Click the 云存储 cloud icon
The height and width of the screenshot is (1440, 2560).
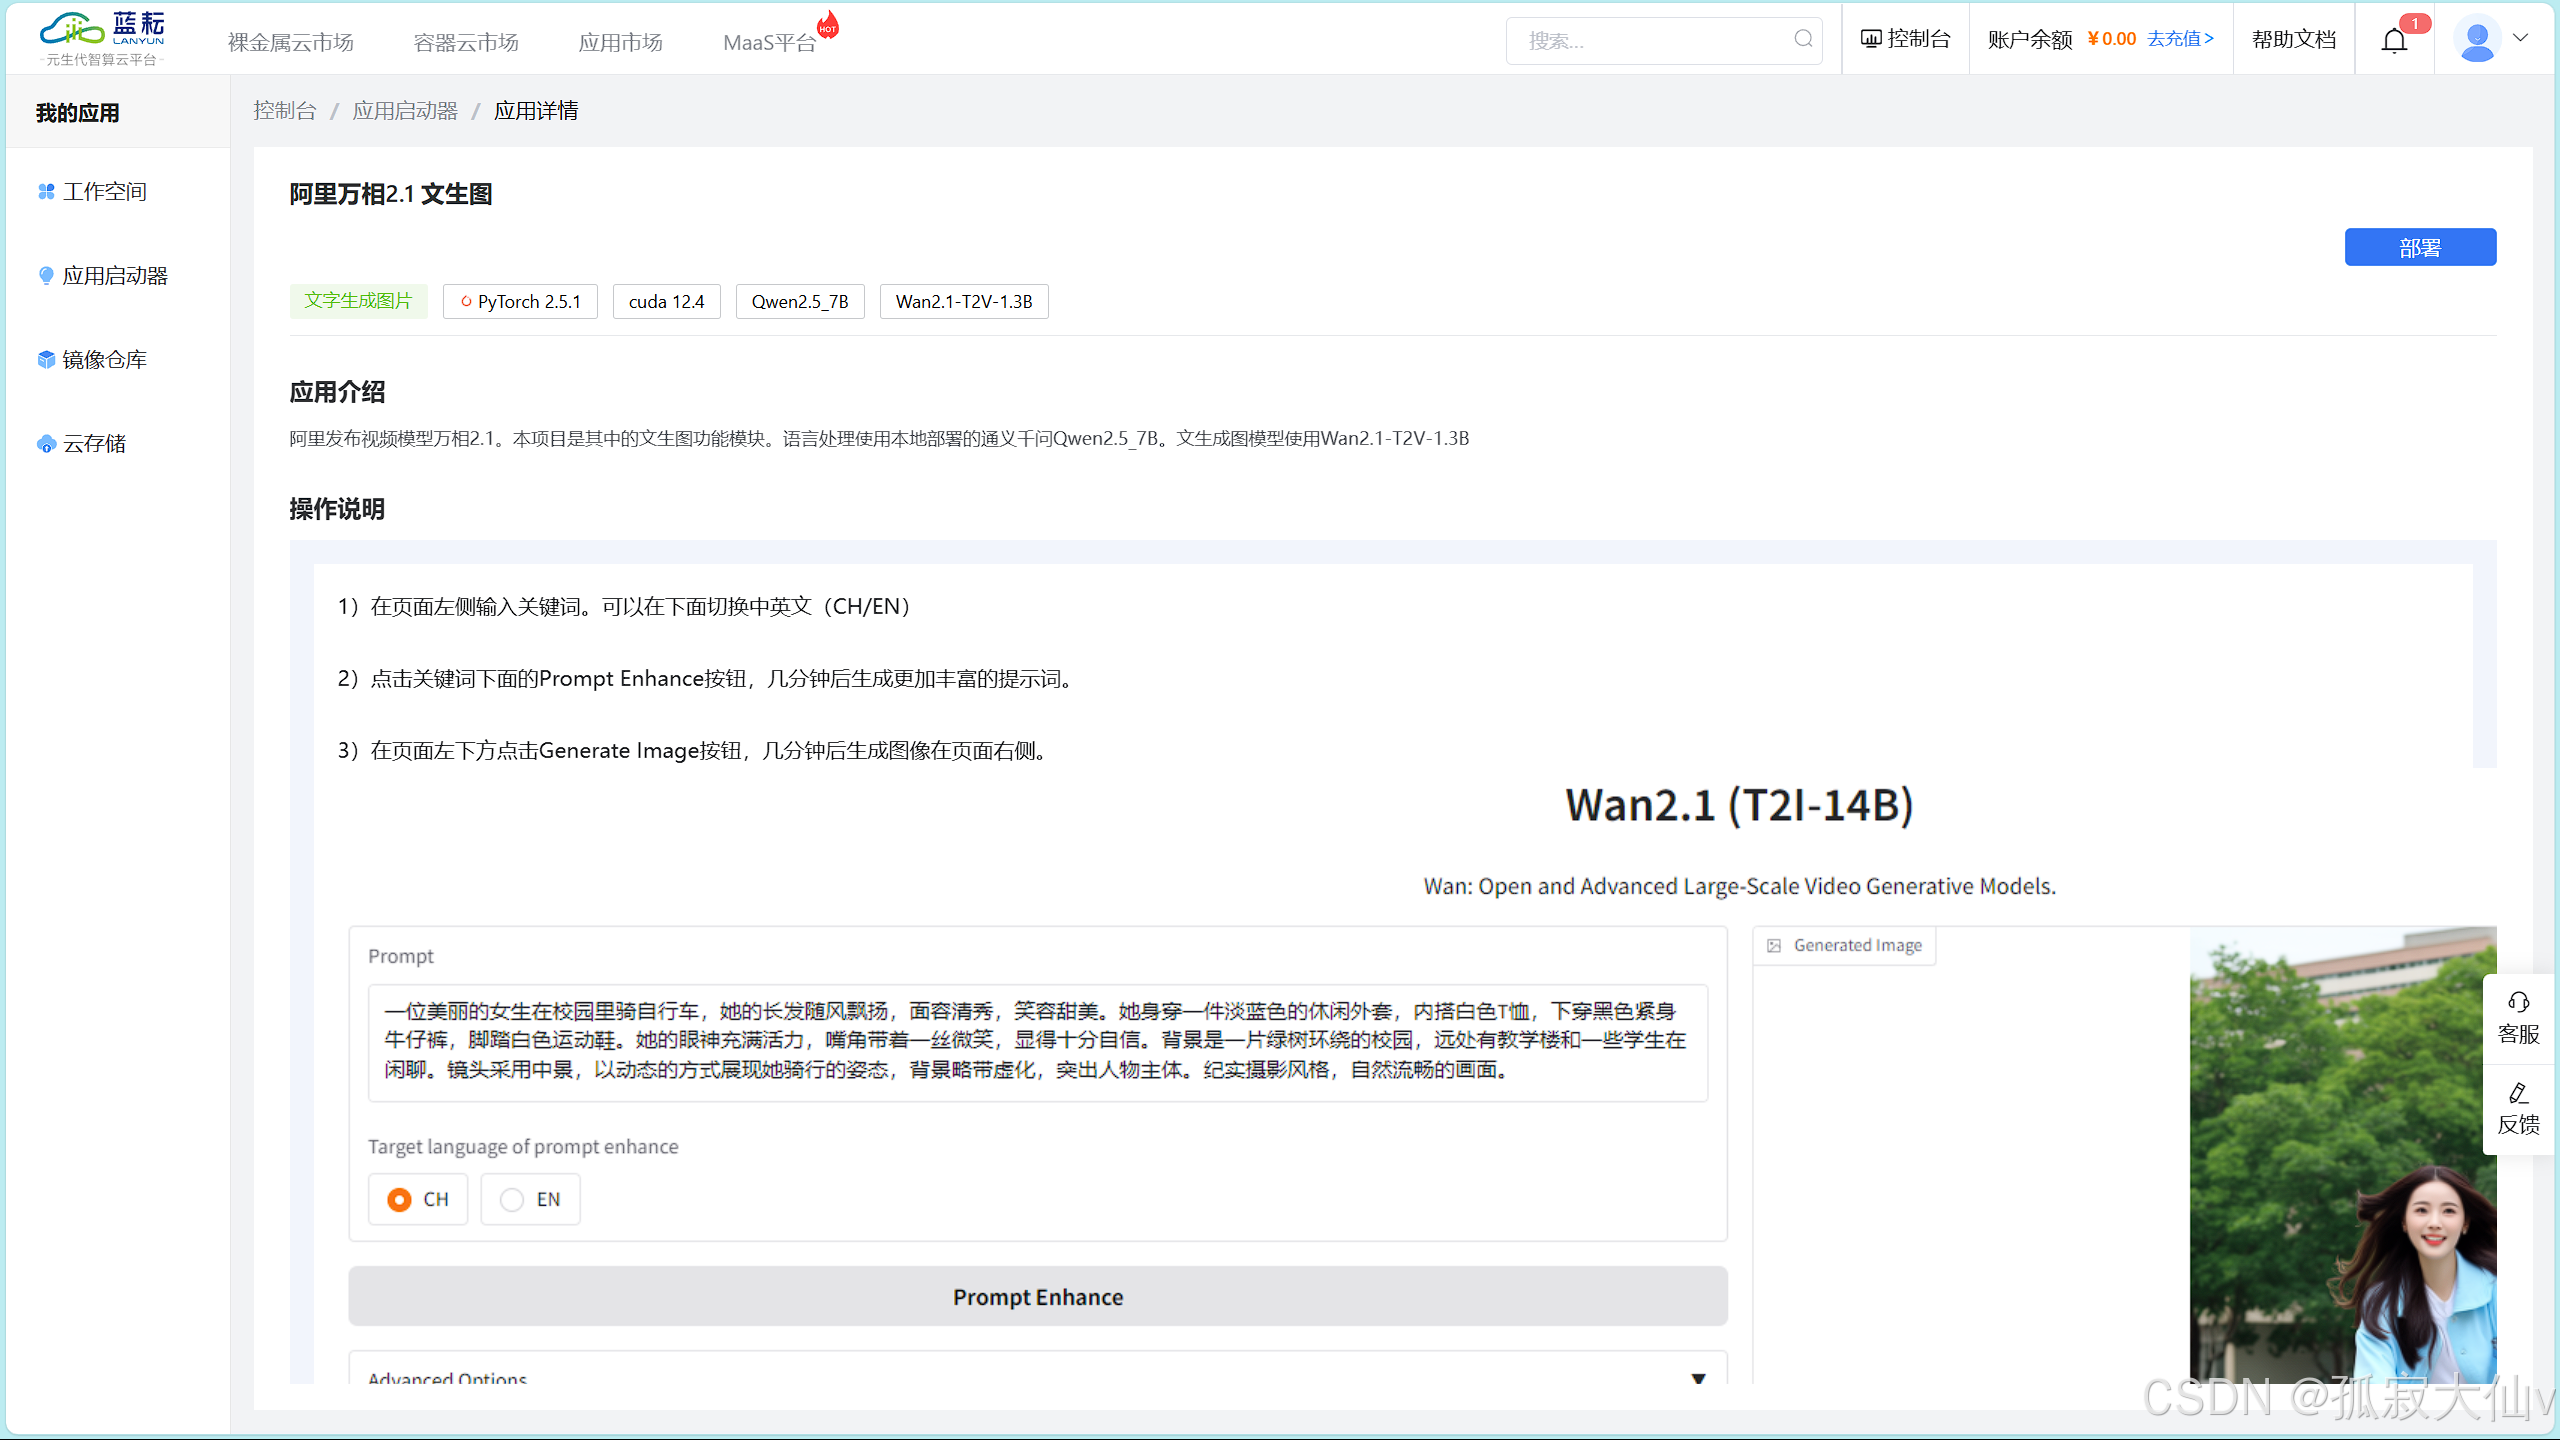(x=46, y=444)
